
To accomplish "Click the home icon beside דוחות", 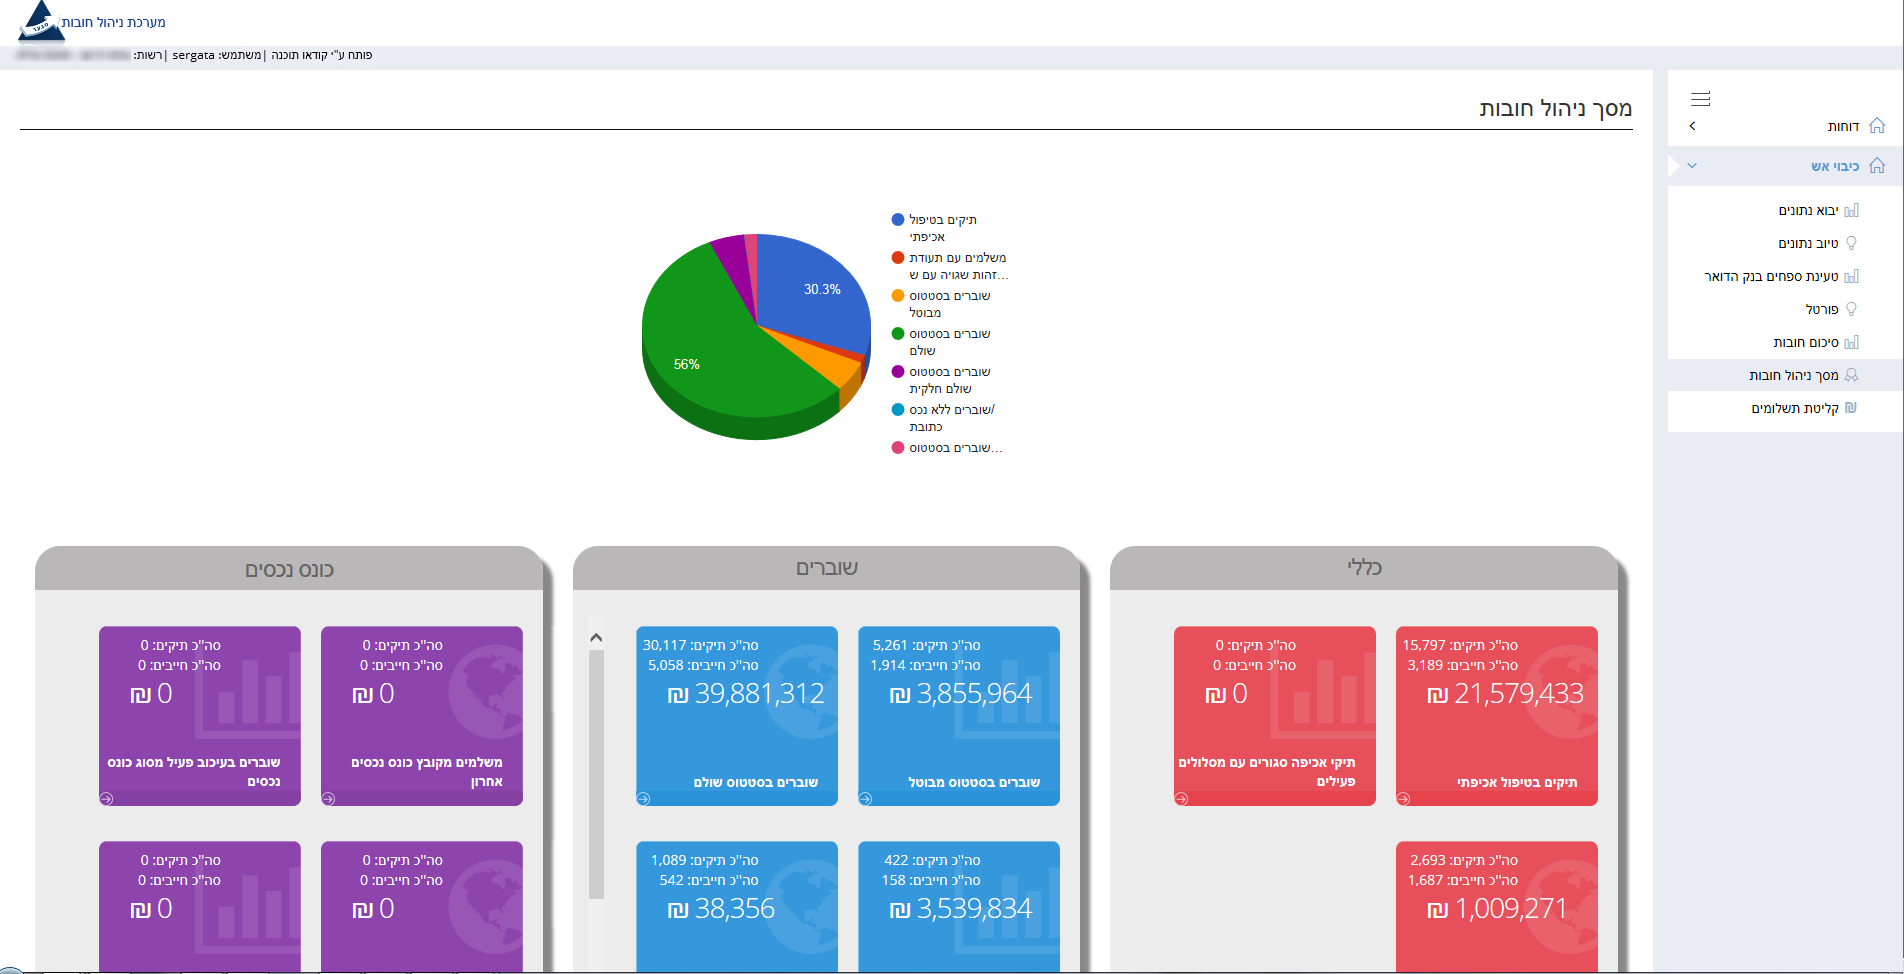I will click(x=1877, y=126).
